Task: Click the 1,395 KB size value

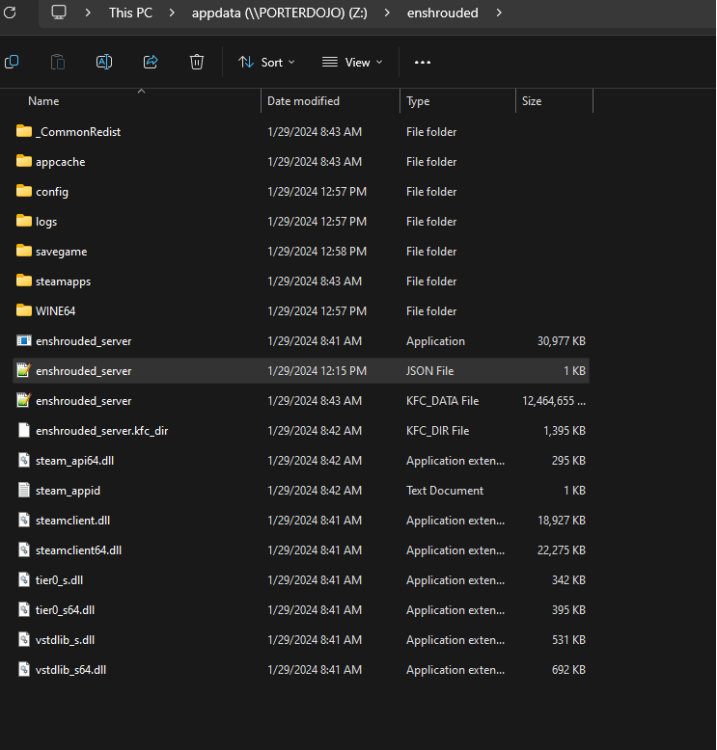Action: pos(564,430)
